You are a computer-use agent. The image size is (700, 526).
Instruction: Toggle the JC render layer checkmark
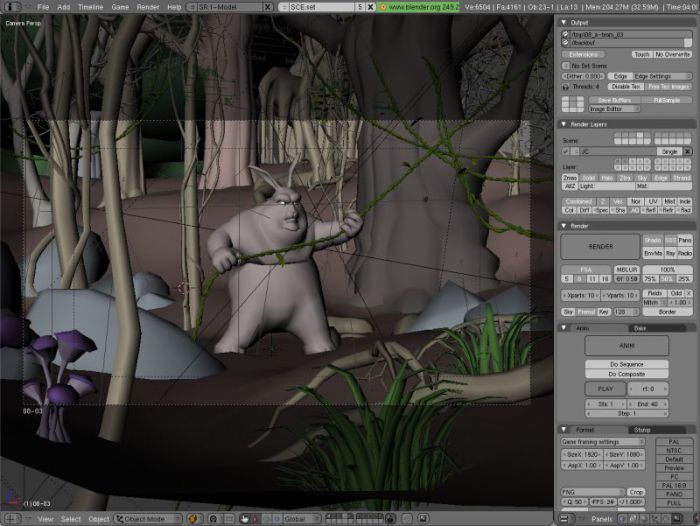tap(566, 152)
